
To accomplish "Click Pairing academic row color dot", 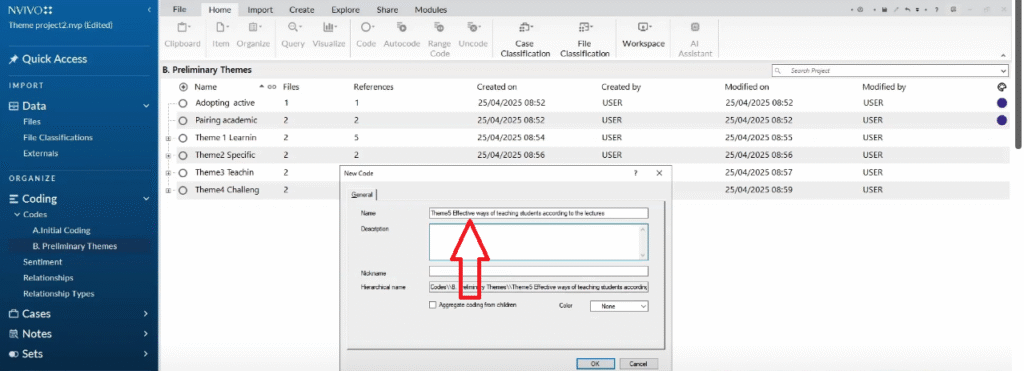I will 1002,120.
